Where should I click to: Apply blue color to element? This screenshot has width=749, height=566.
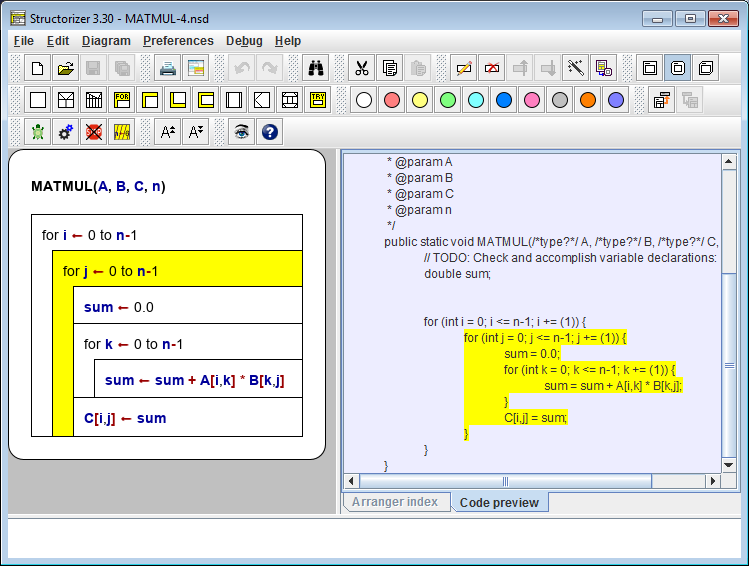[504, 100]
